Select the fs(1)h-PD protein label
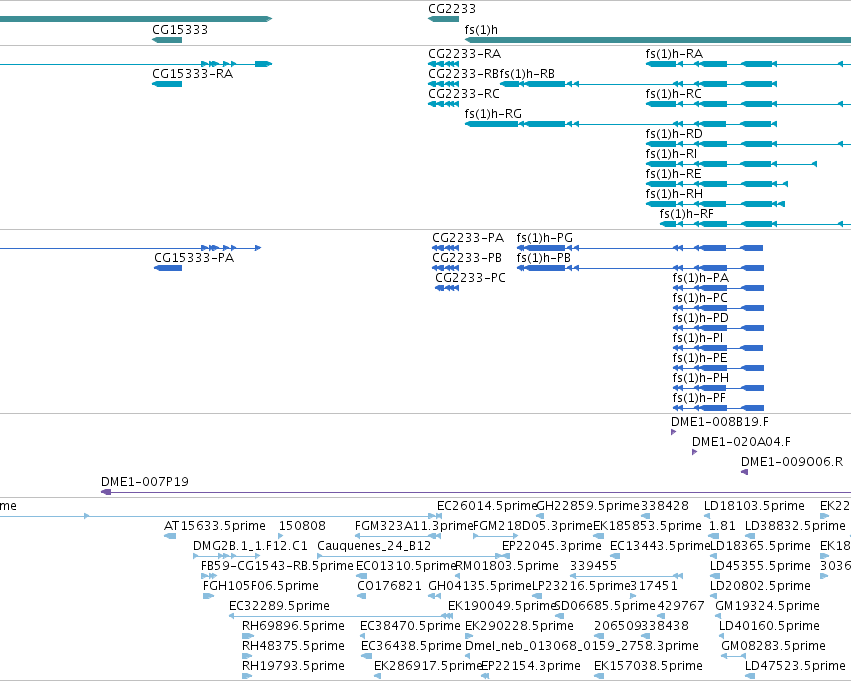Viewport: 851px width, 681px height. point(700,318)
